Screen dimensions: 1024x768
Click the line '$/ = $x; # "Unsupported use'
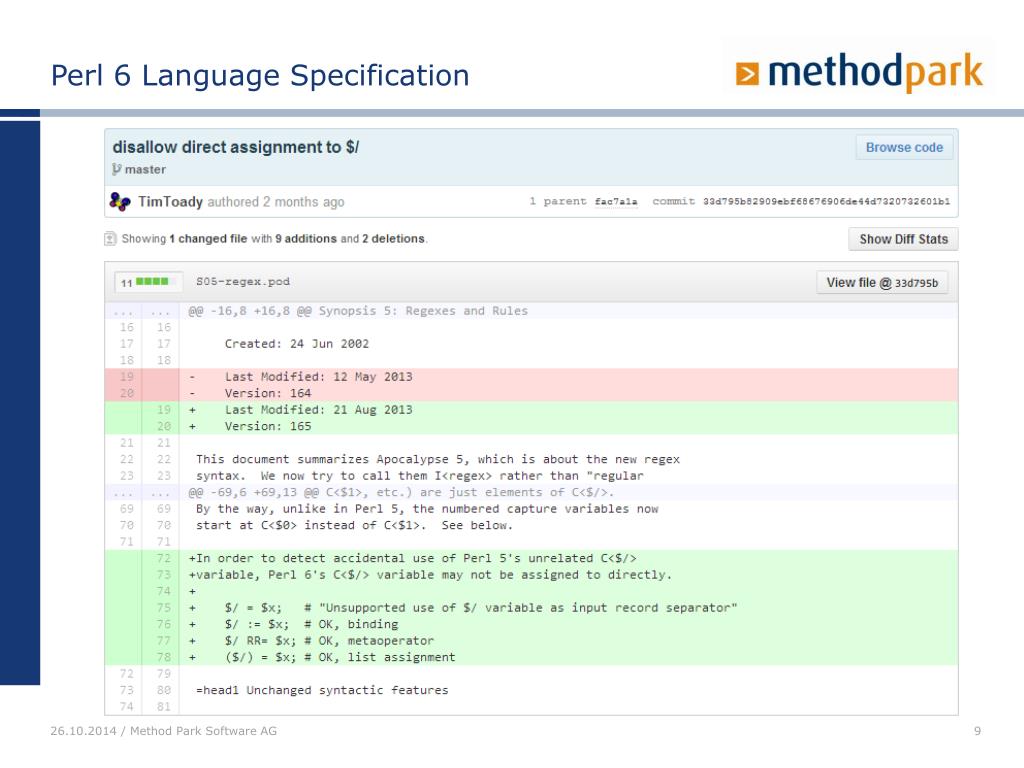tap(532, 608)
